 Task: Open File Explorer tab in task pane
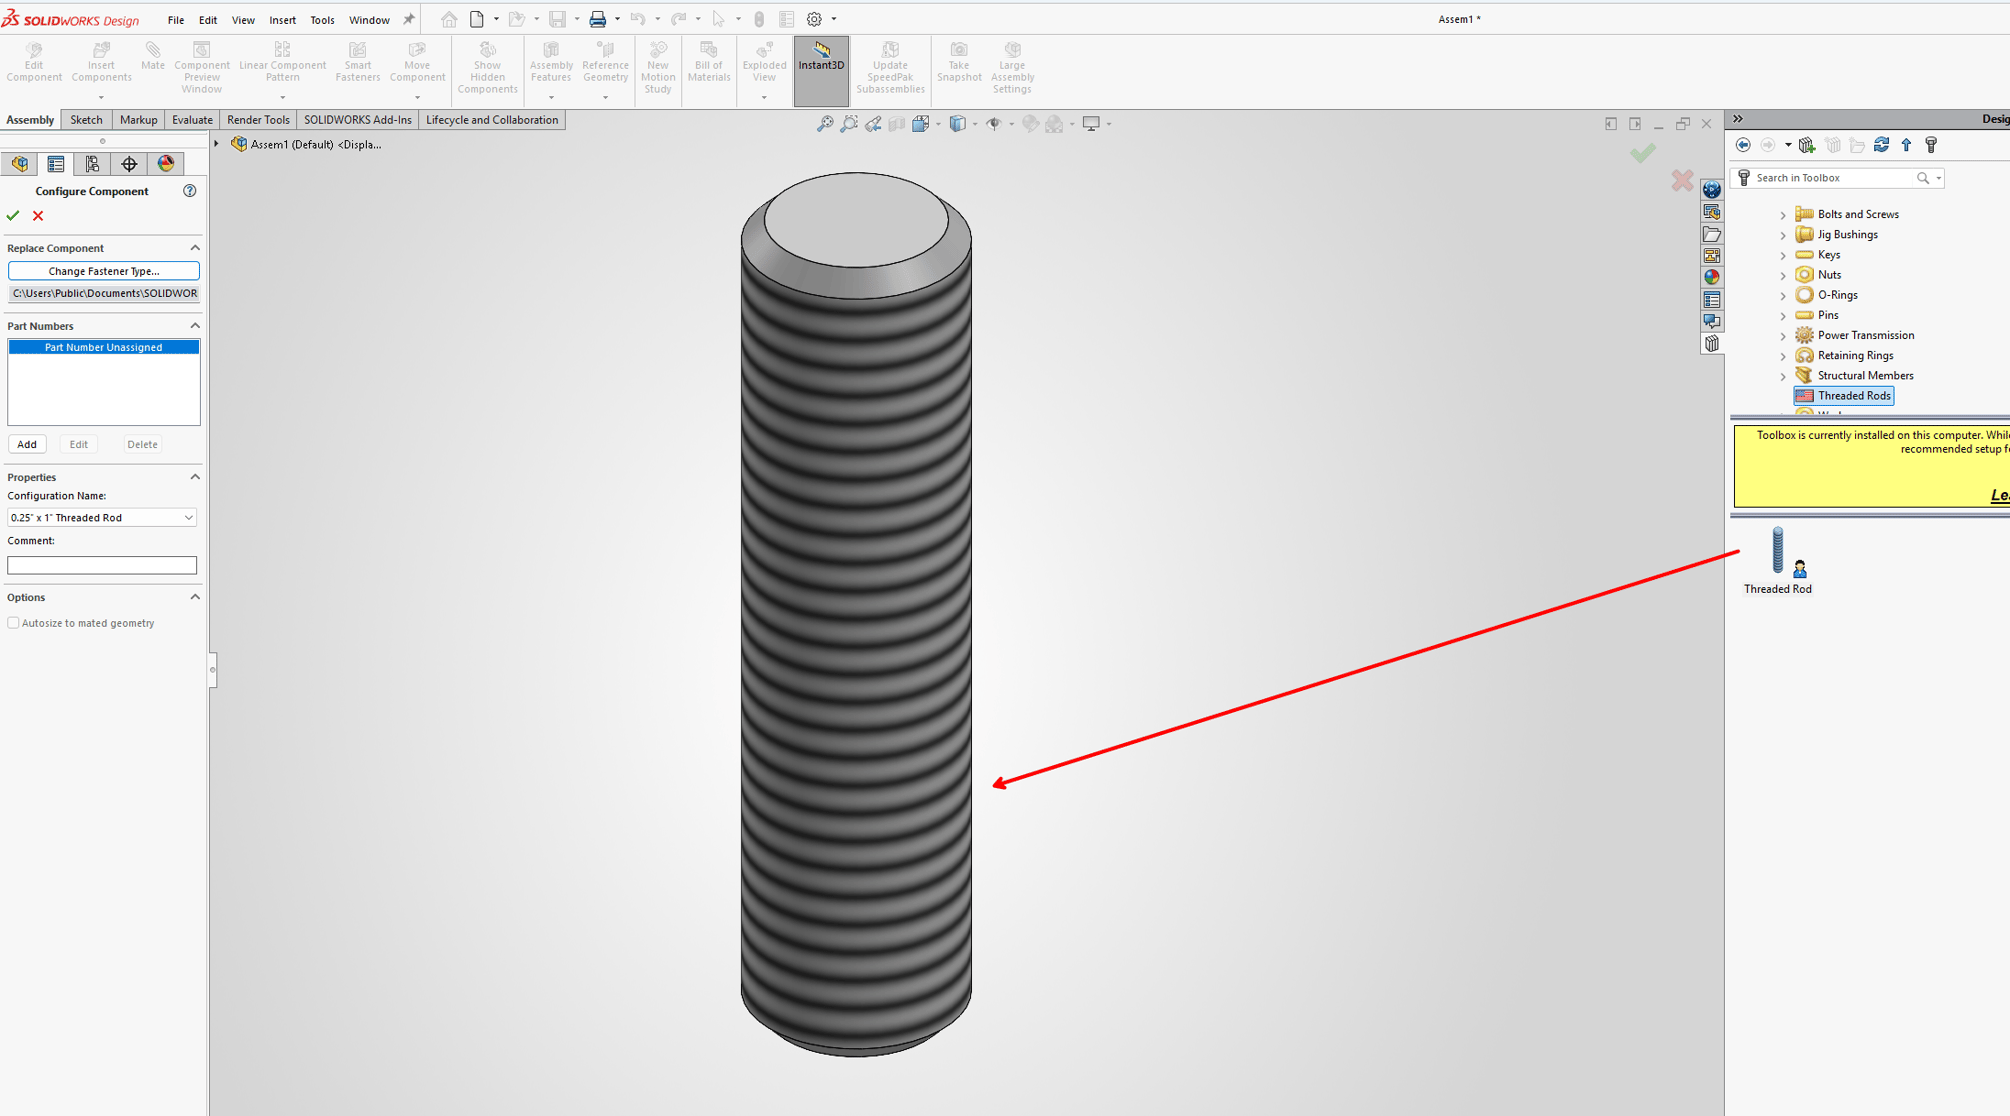pos(1712,234)
